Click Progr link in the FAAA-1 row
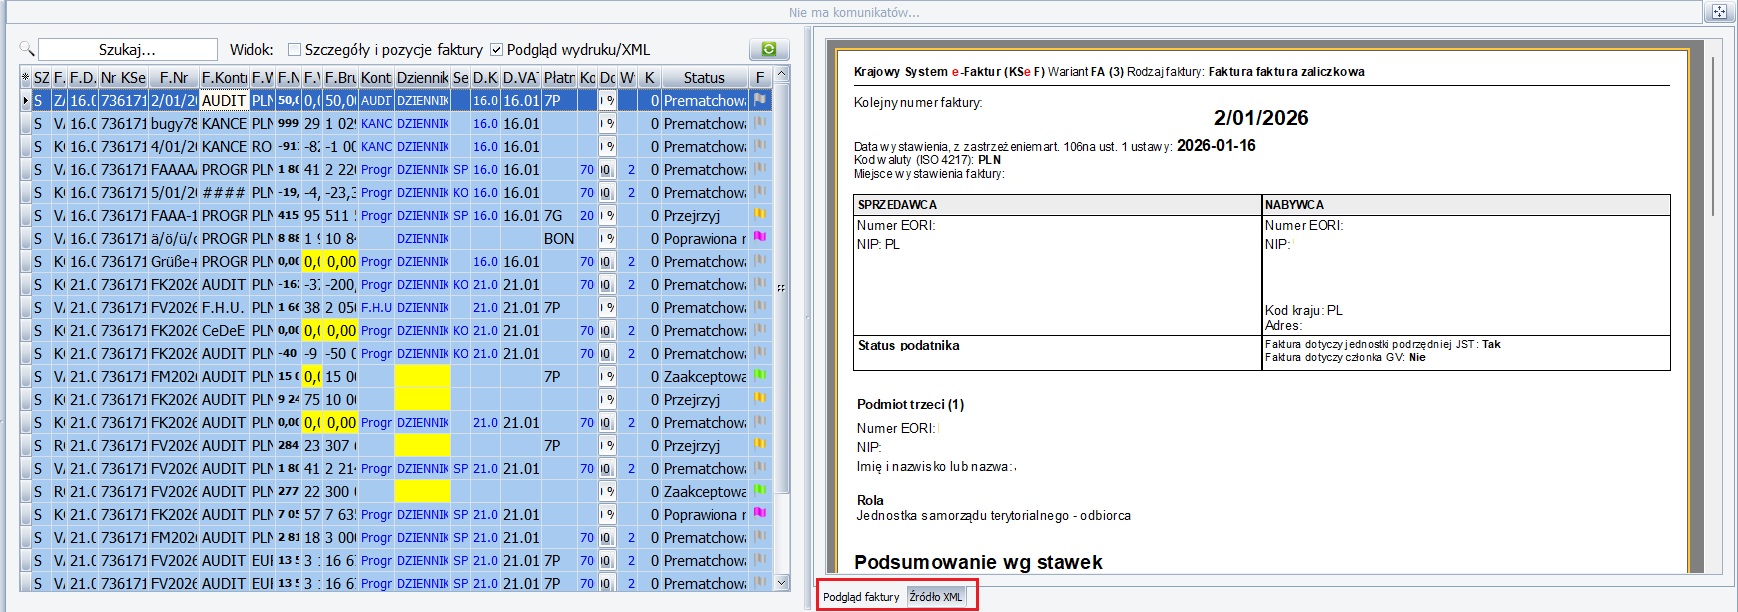The image size is (1738, 612). [x=376, y=215]
